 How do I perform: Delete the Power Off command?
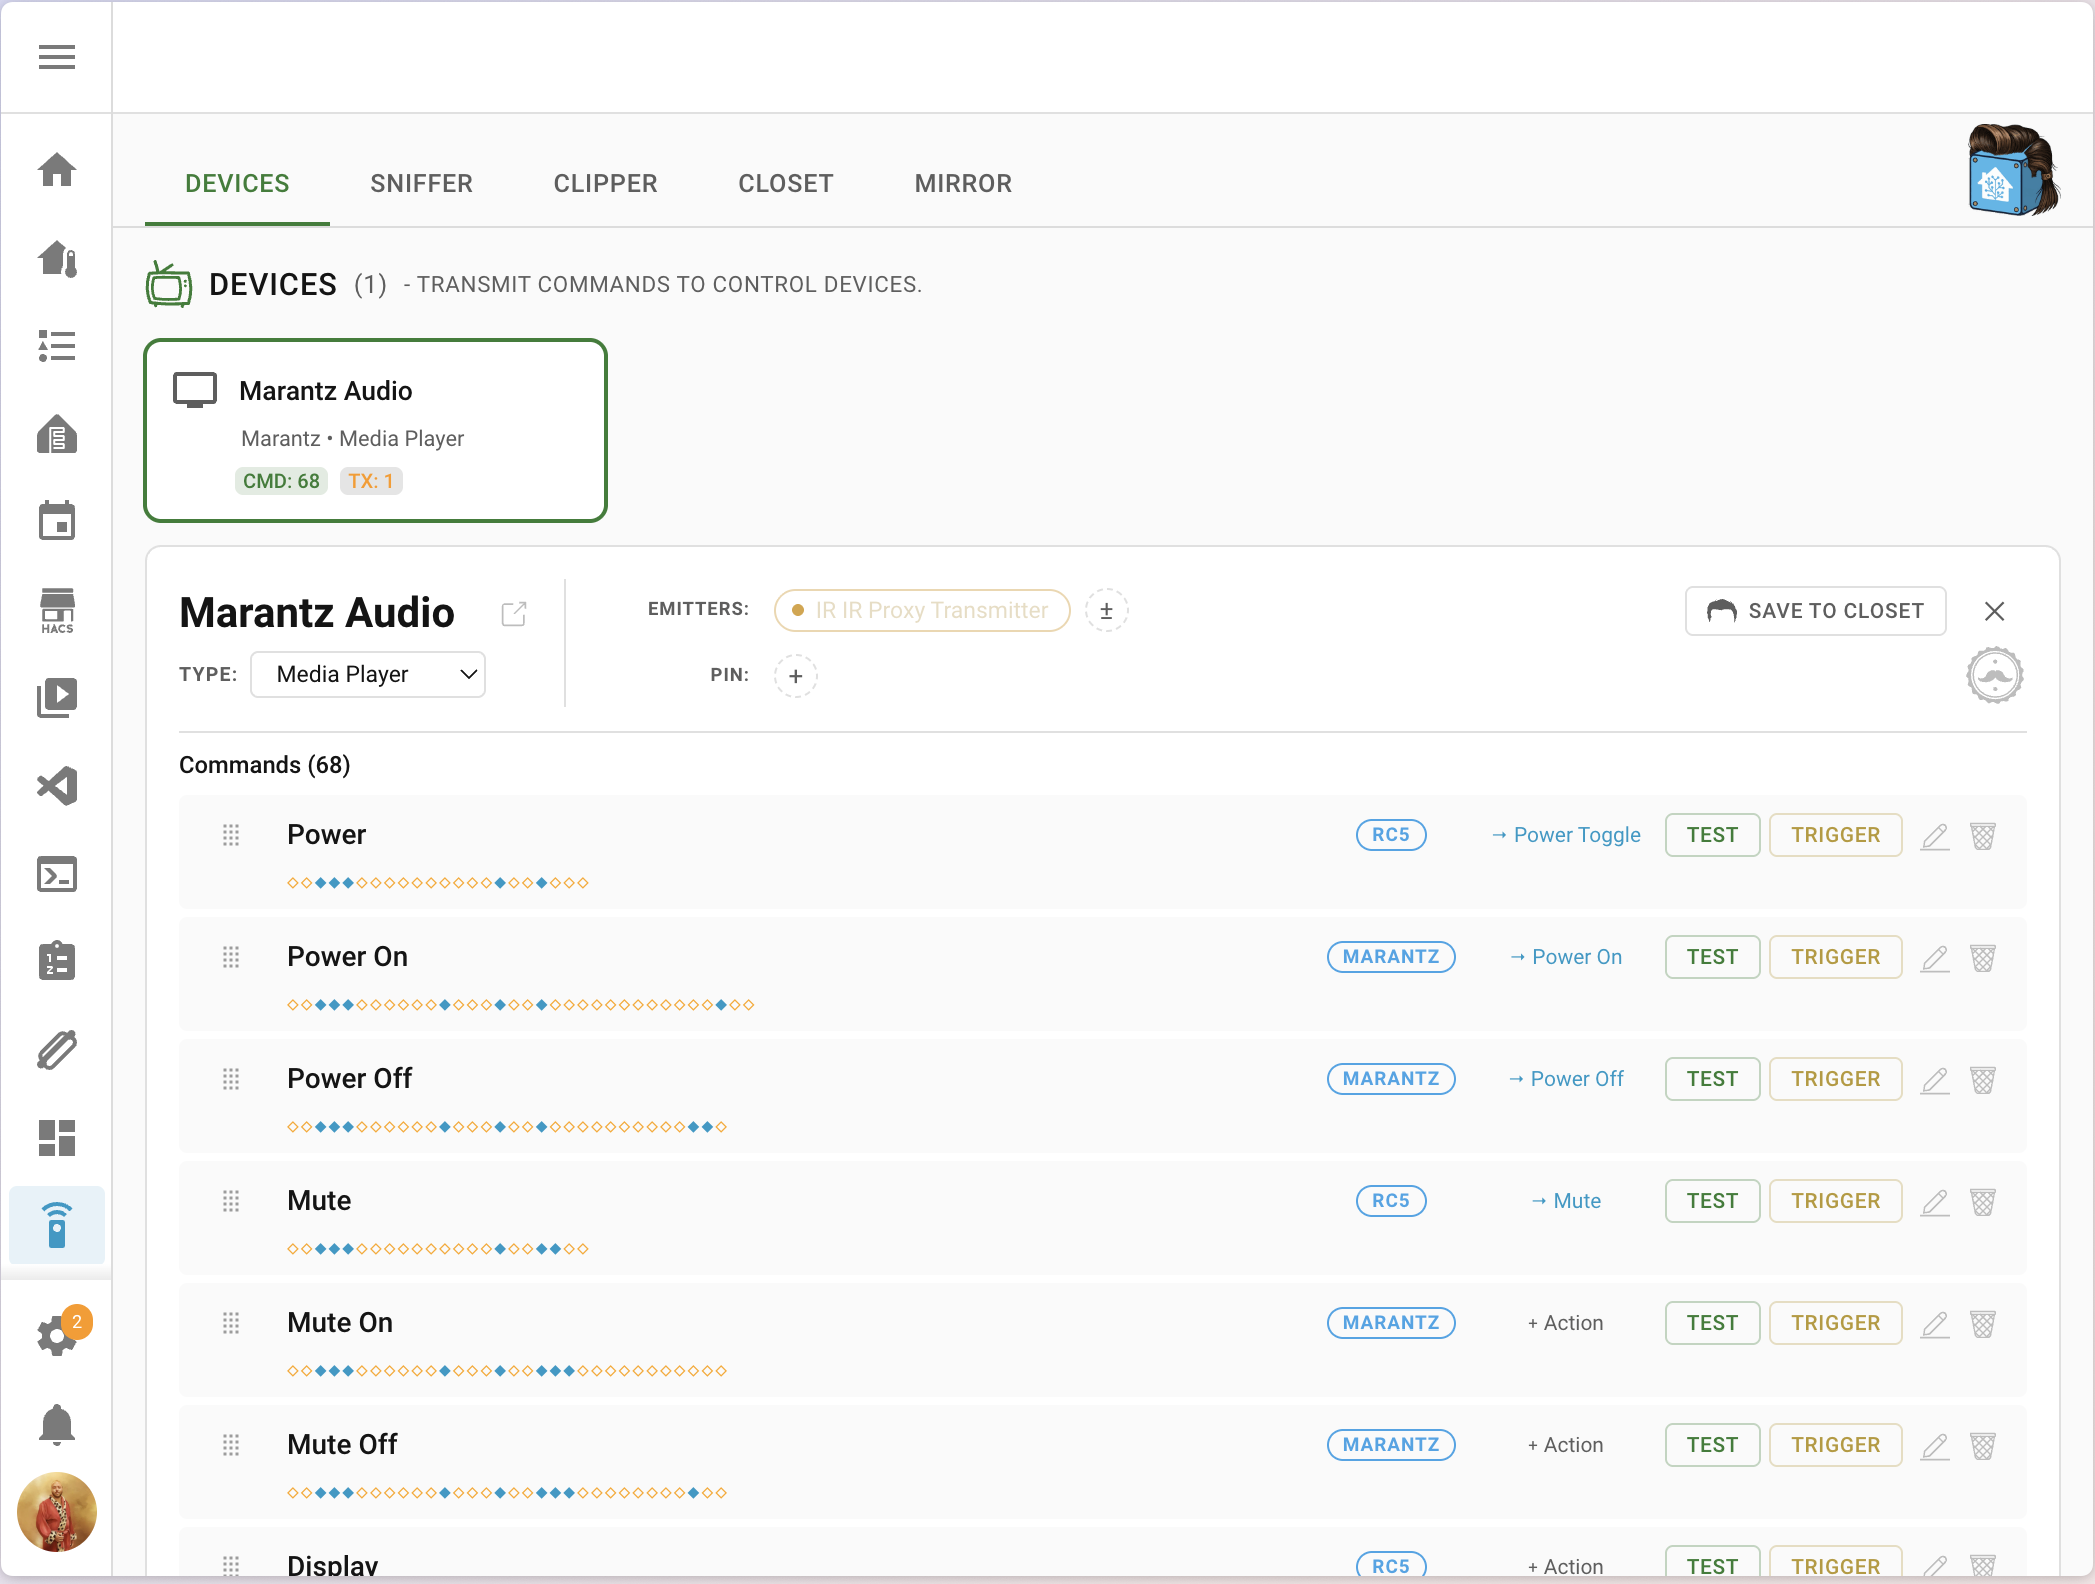[x=1983, y=1080]
